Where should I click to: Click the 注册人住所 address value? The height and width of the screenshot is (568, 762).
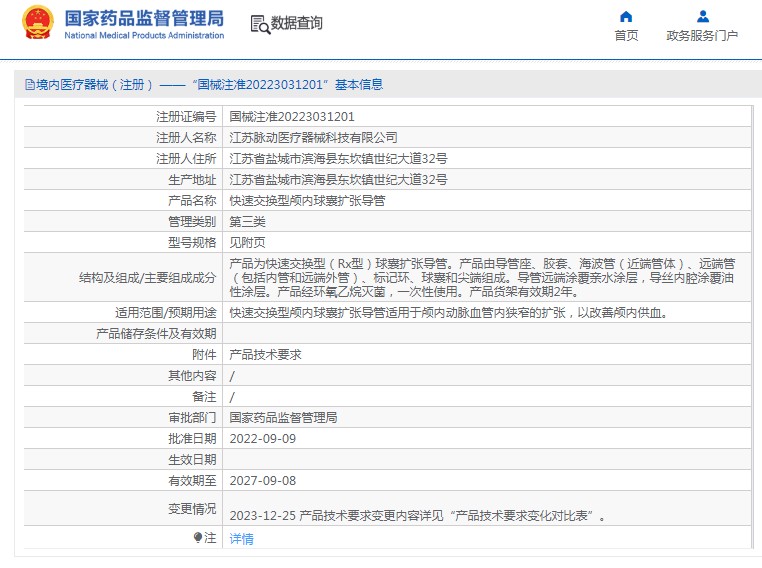pos(338,158)
